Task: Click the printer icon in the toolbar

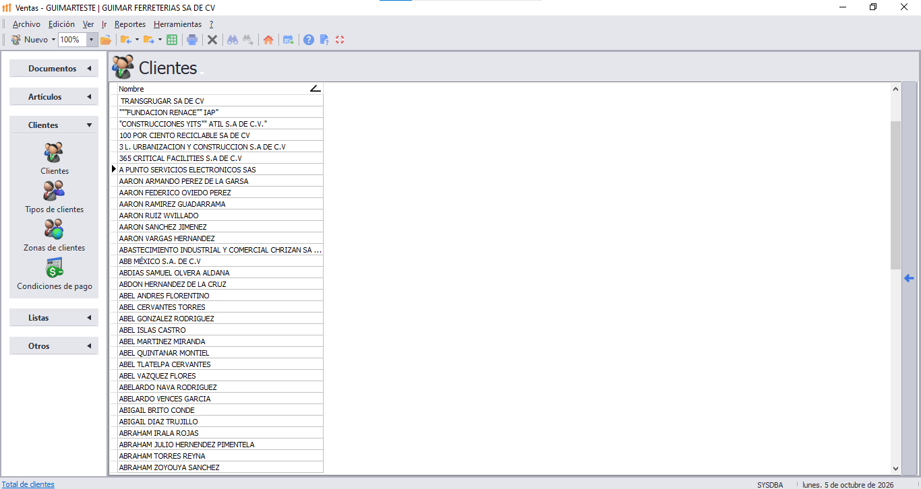Action: click(x=192, y=40)
